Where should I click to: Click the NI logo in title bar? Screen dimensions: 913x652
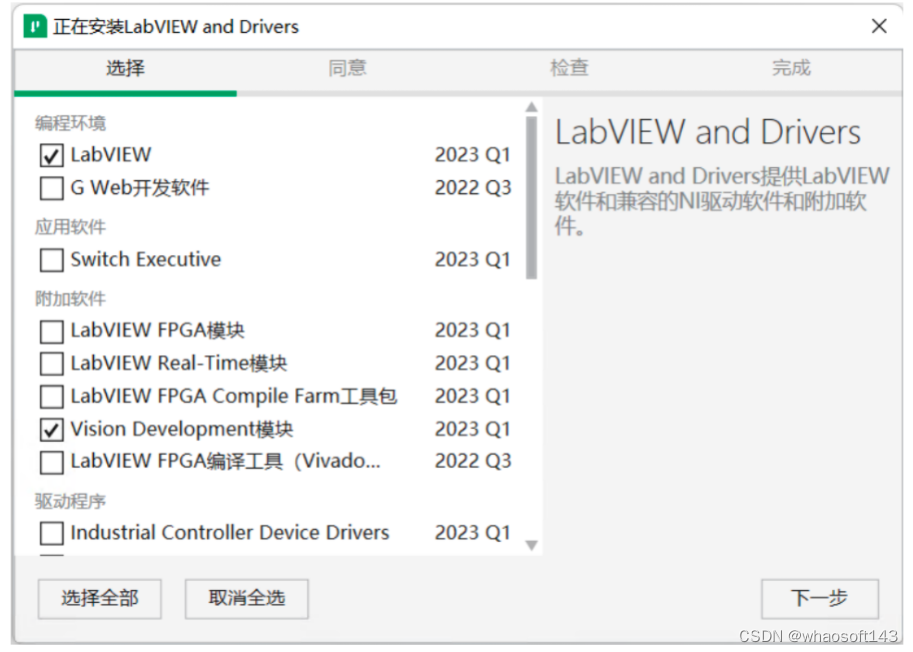[x=34, y=26]
